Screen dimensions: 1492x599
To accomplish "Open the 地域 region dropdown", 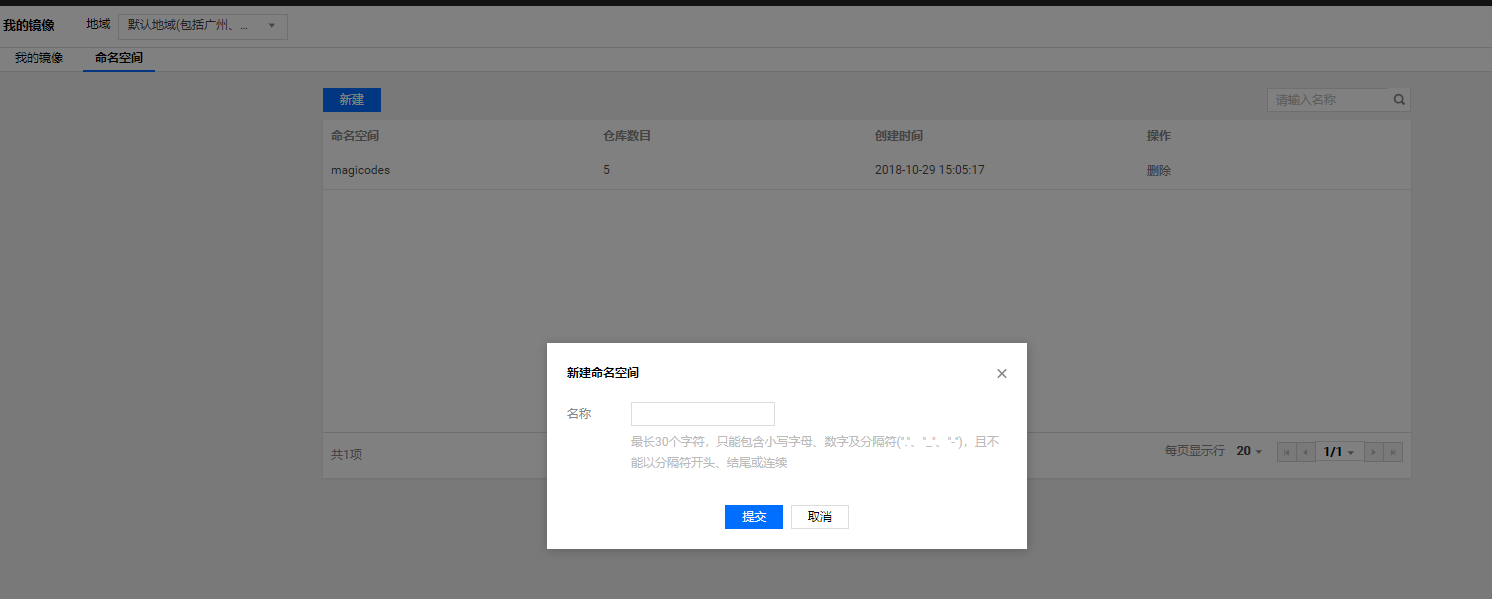I will pyautogui.click(x=203, y=27).
